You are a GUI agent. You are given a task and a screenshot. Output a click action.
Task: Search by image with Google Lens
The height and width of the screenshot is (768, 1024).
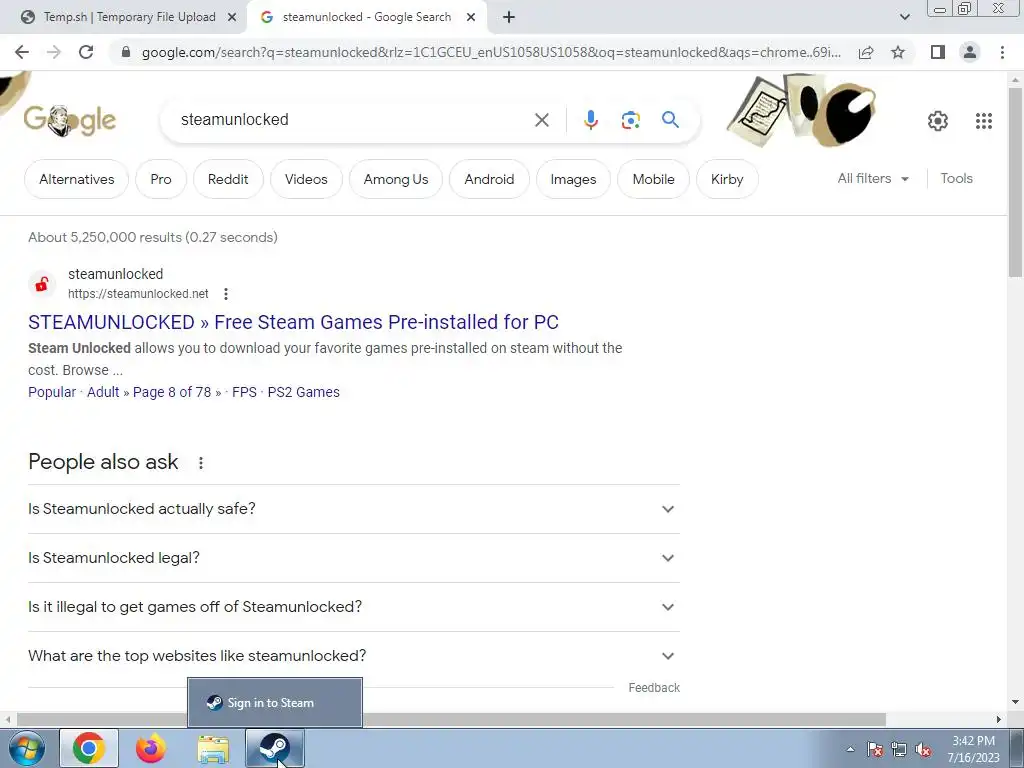(x=630, y=120)
